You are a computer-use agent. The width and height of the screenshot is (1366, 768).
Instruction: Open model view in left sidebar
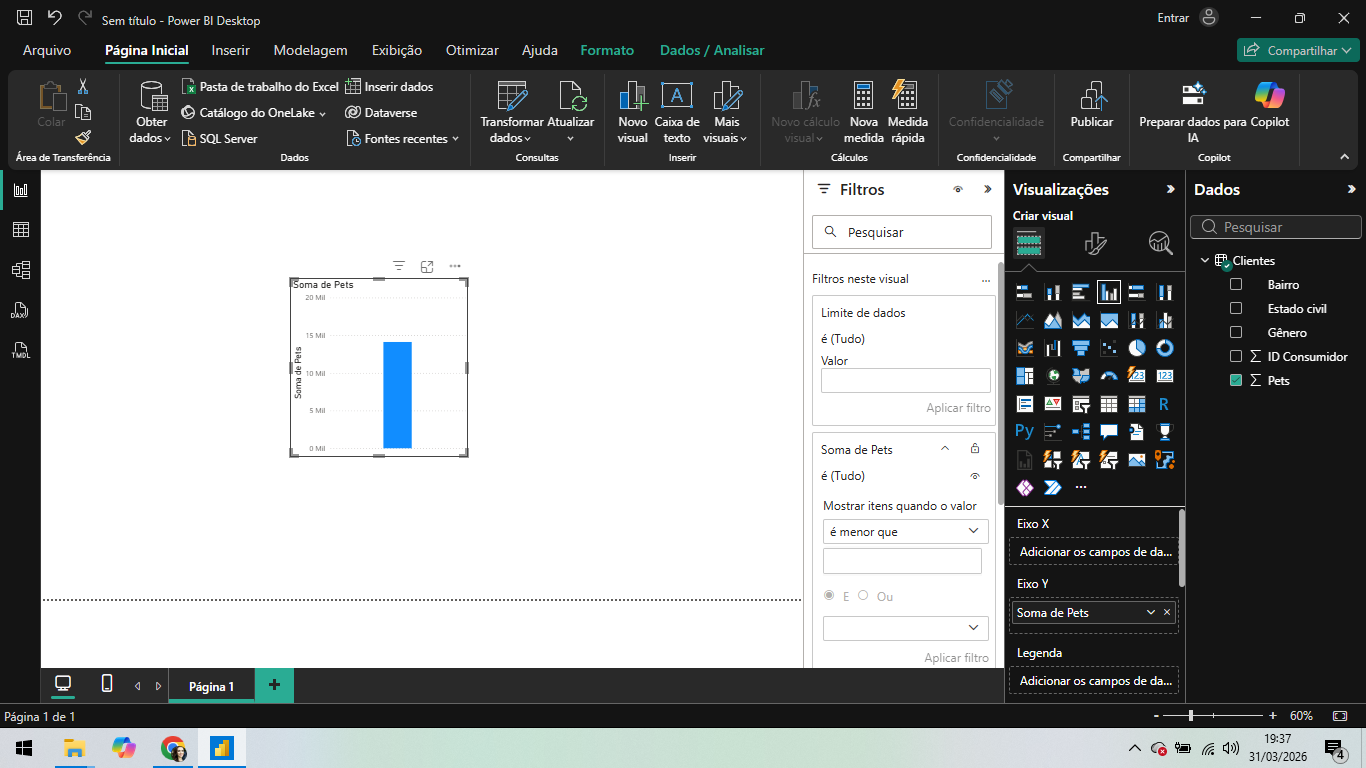click(x=20, y=270)
